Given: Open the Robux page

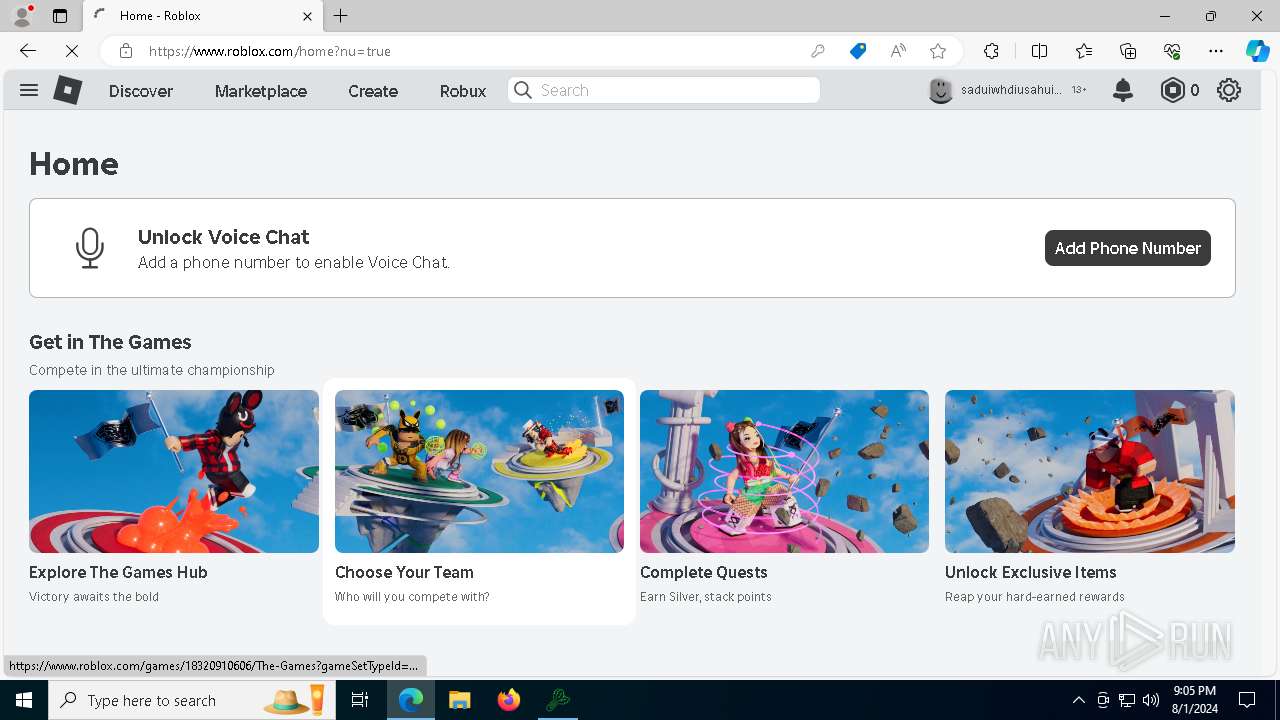Looking at the screenshot, I should (x=463, y=91).
